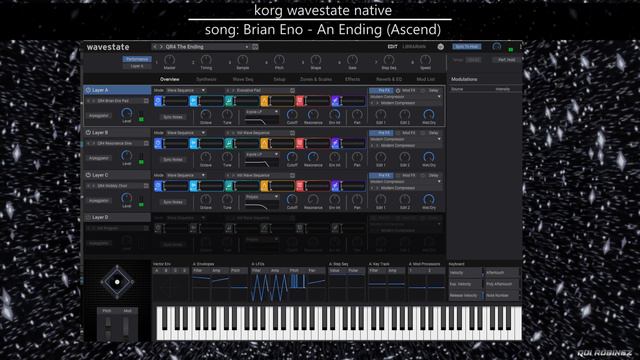Click Layer B orange shape lane icon

[264, 143]
